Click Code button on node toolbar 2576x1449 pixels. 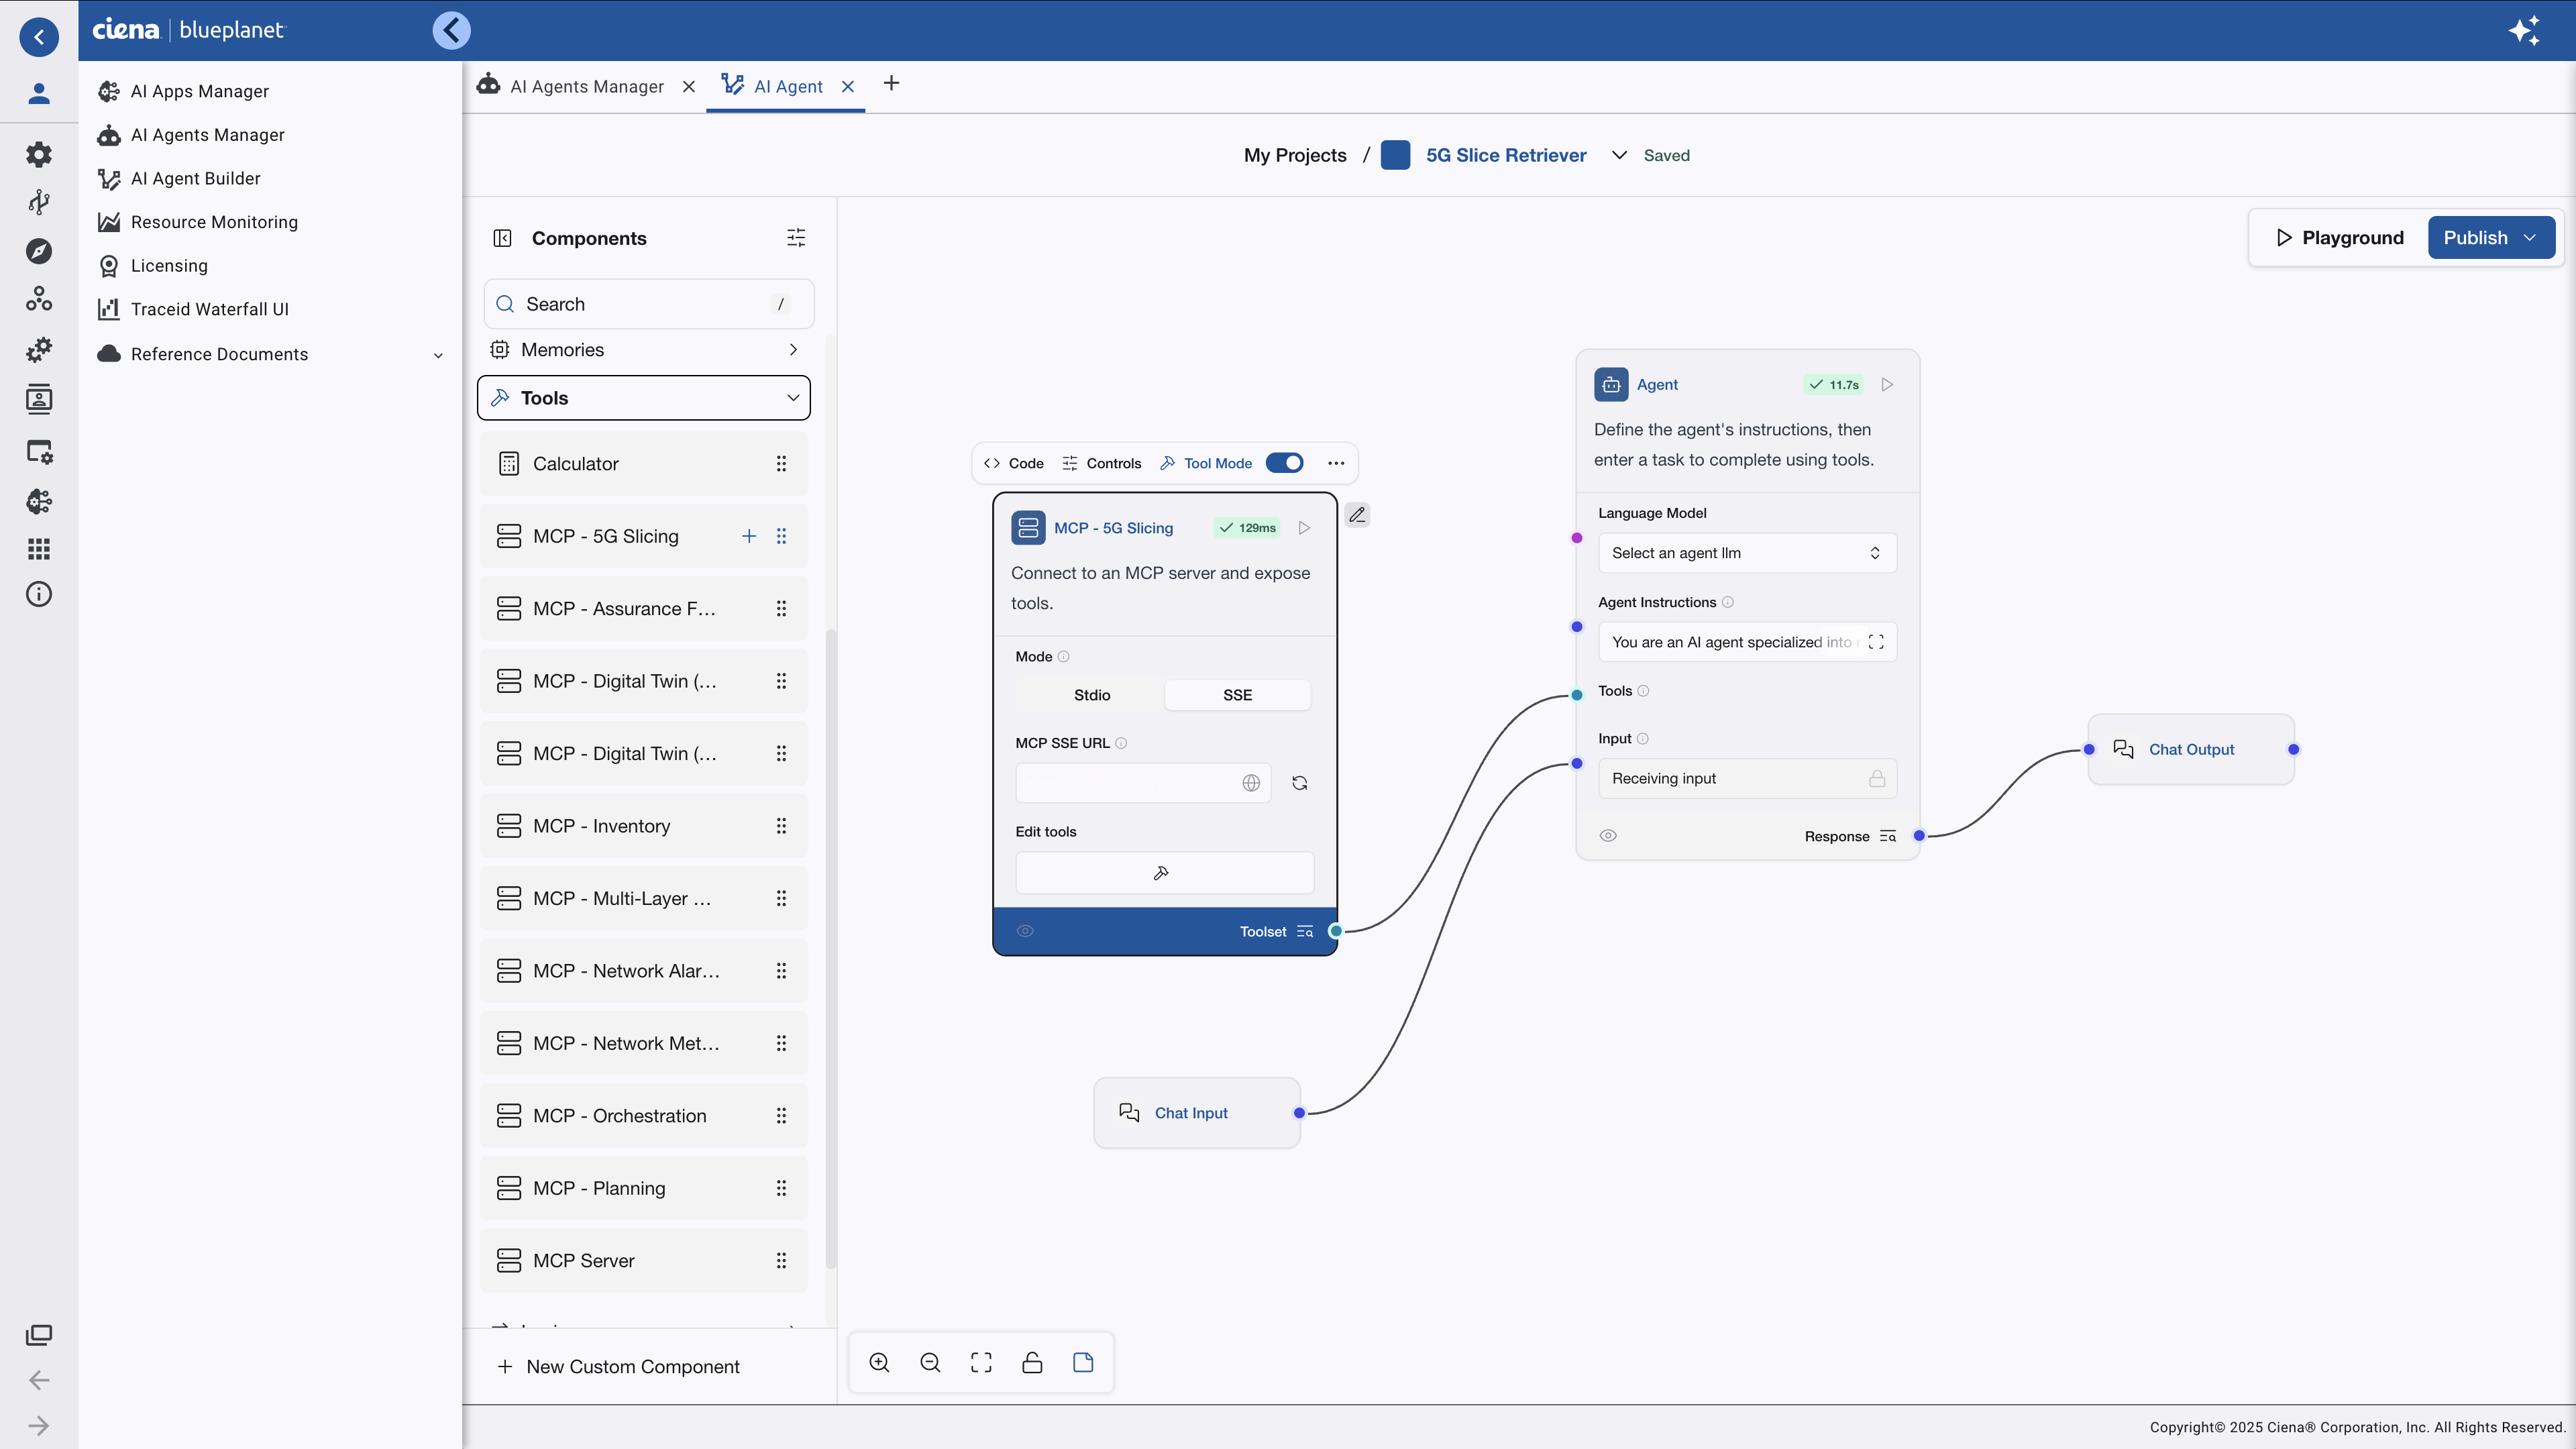coord(1013,463)
